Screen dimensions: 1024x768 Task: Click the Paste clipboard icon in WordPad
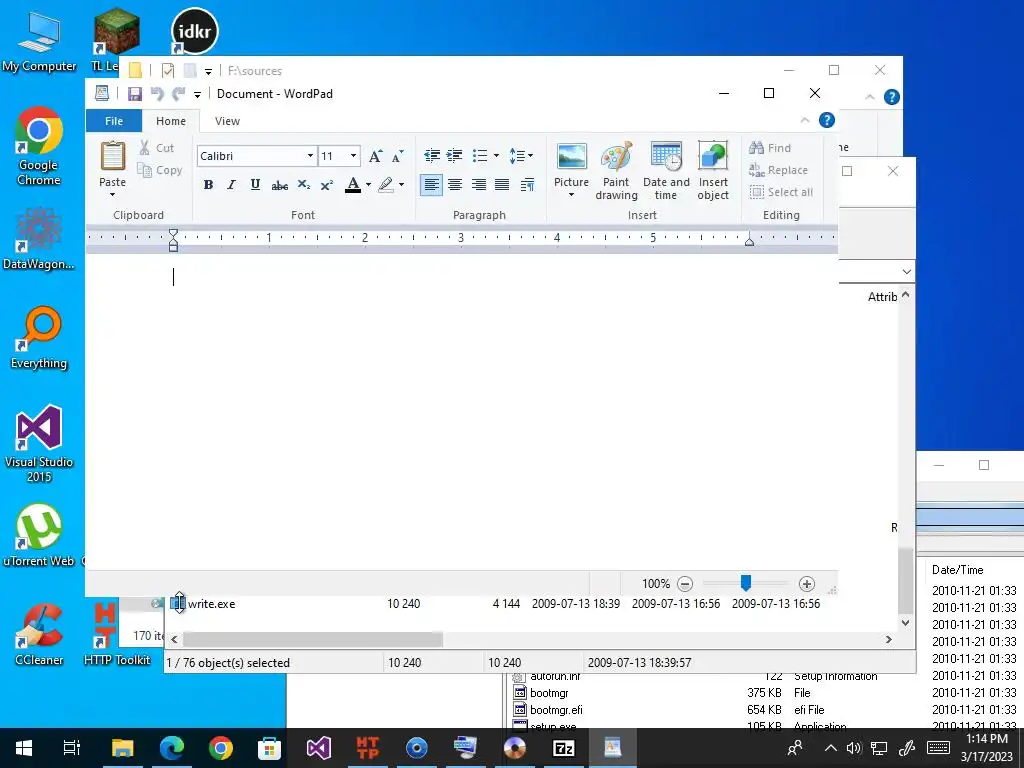point(112,157)
